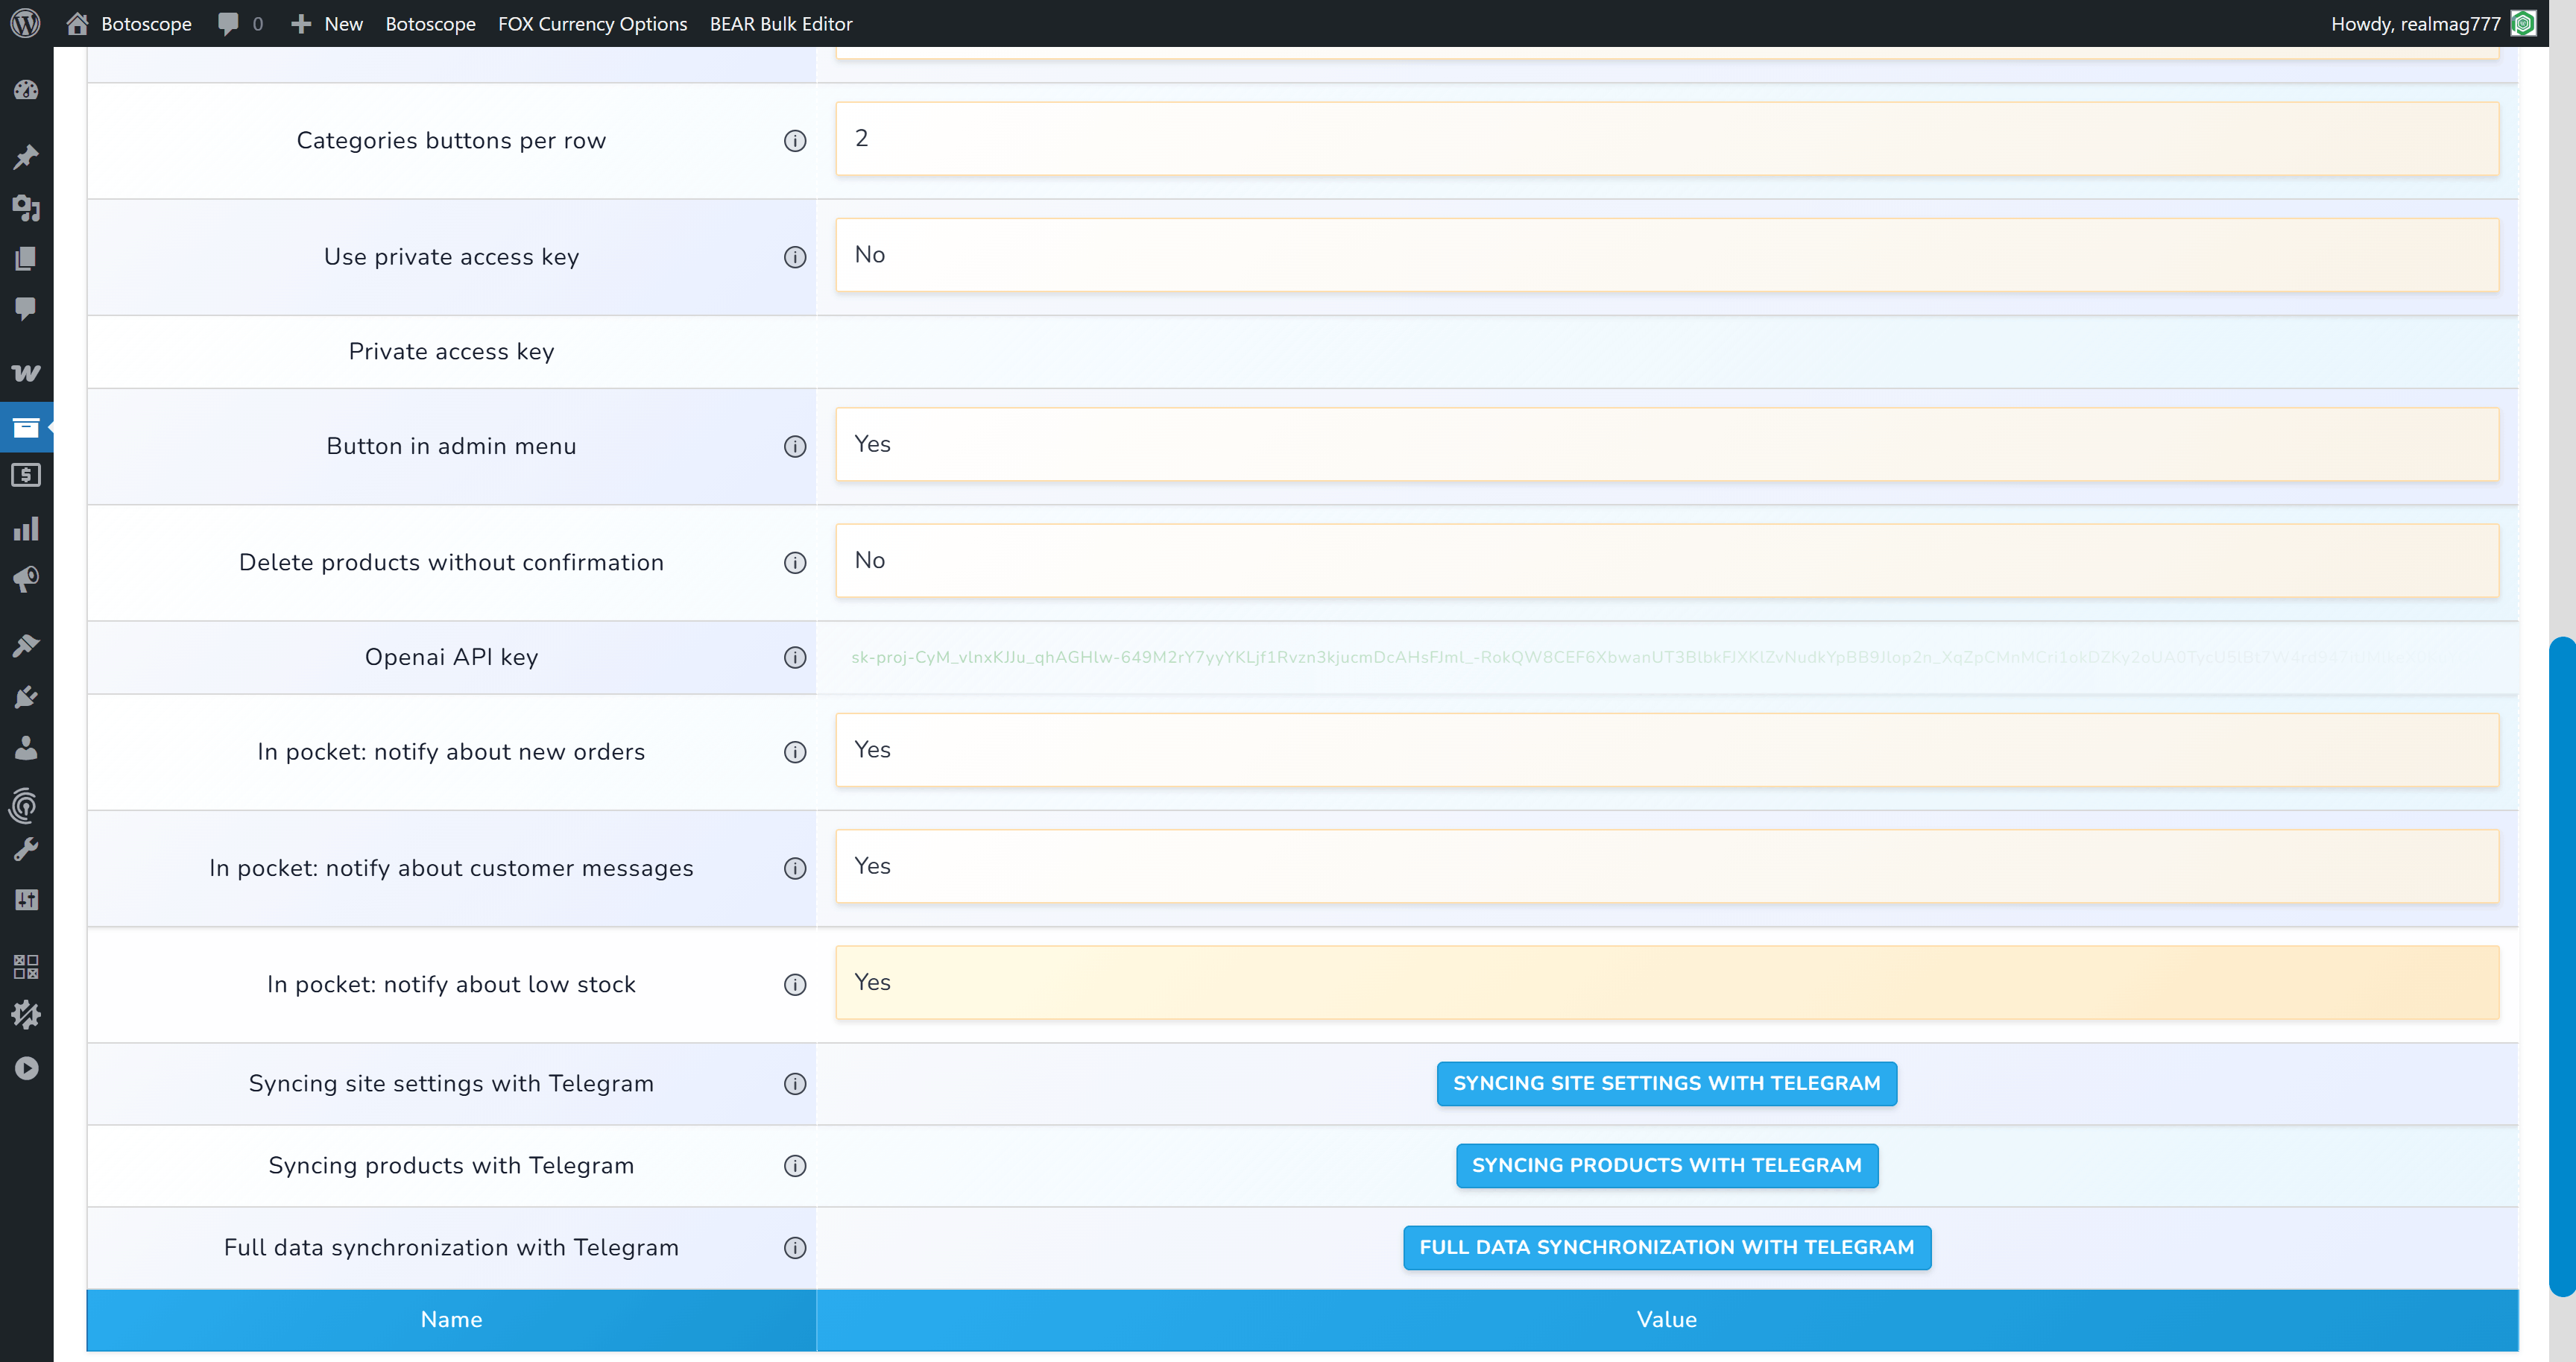Open 'In pocket: notify about customer messages' selector

click(x=1665, y=866)
